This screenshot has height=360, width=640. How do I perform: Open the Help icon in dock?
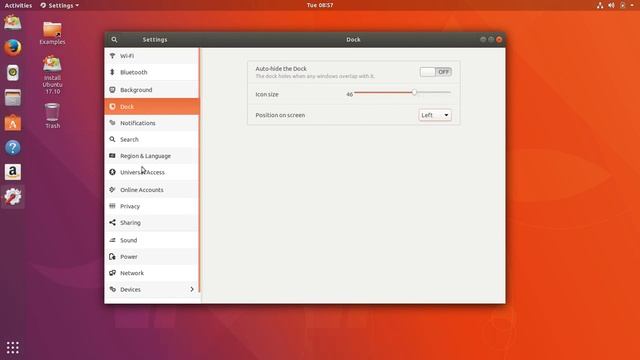[x=13, y=147]
